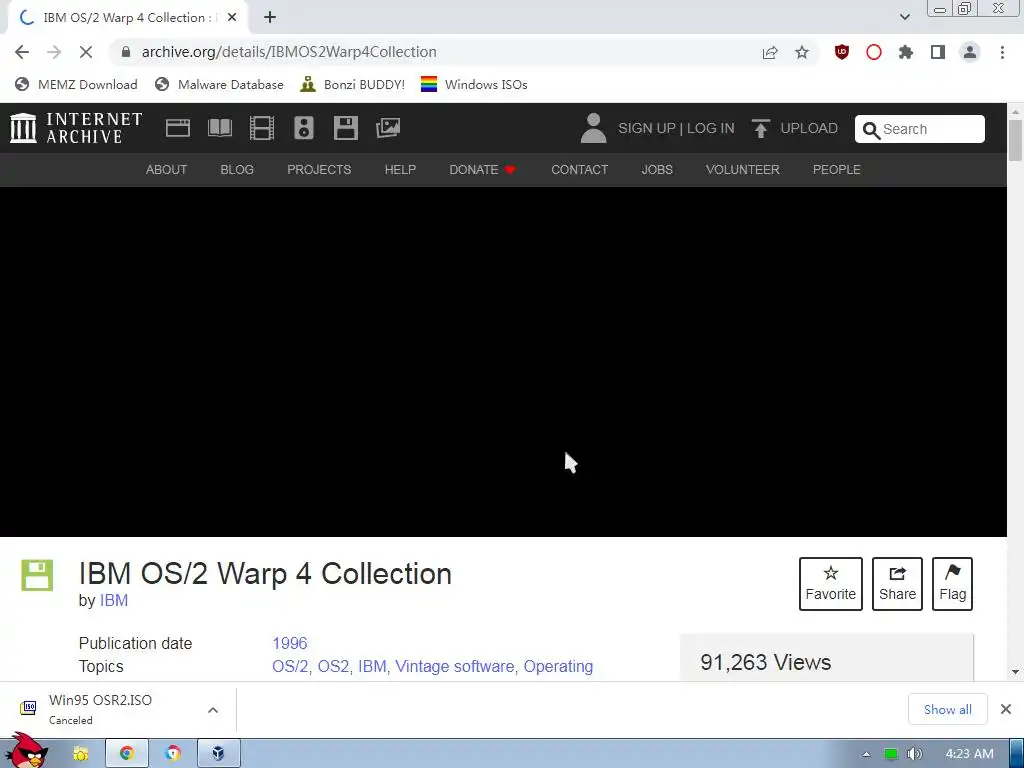The width and height of the screenshot is (1024, 768).
Task: Click the Show all downloads button
Action: tap(947, 709)
